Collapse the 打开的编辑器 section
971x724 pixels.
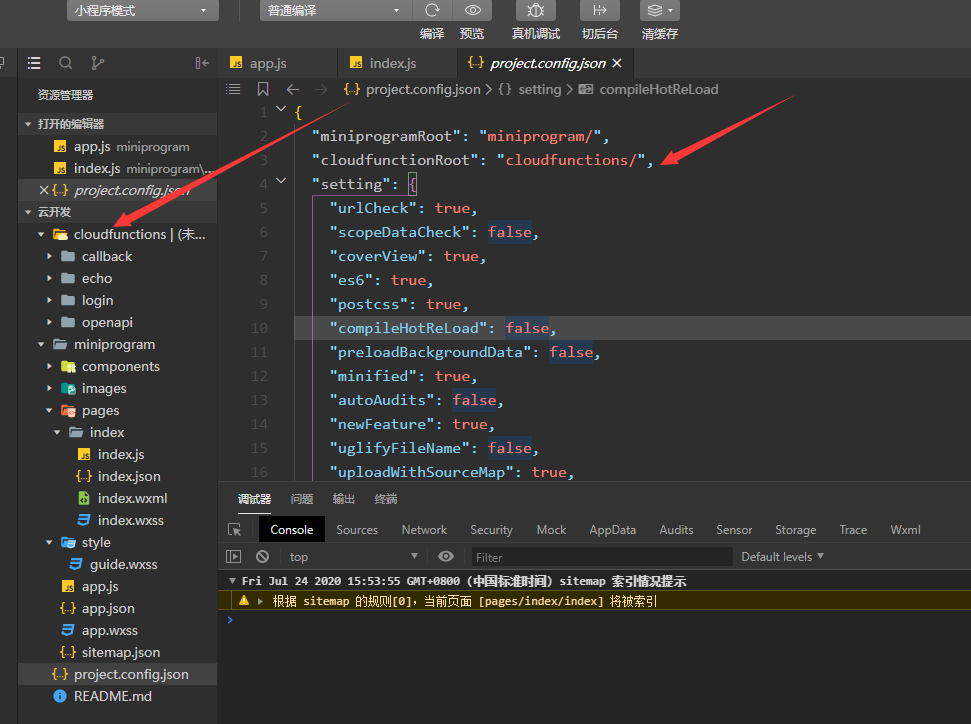(28, 124)
